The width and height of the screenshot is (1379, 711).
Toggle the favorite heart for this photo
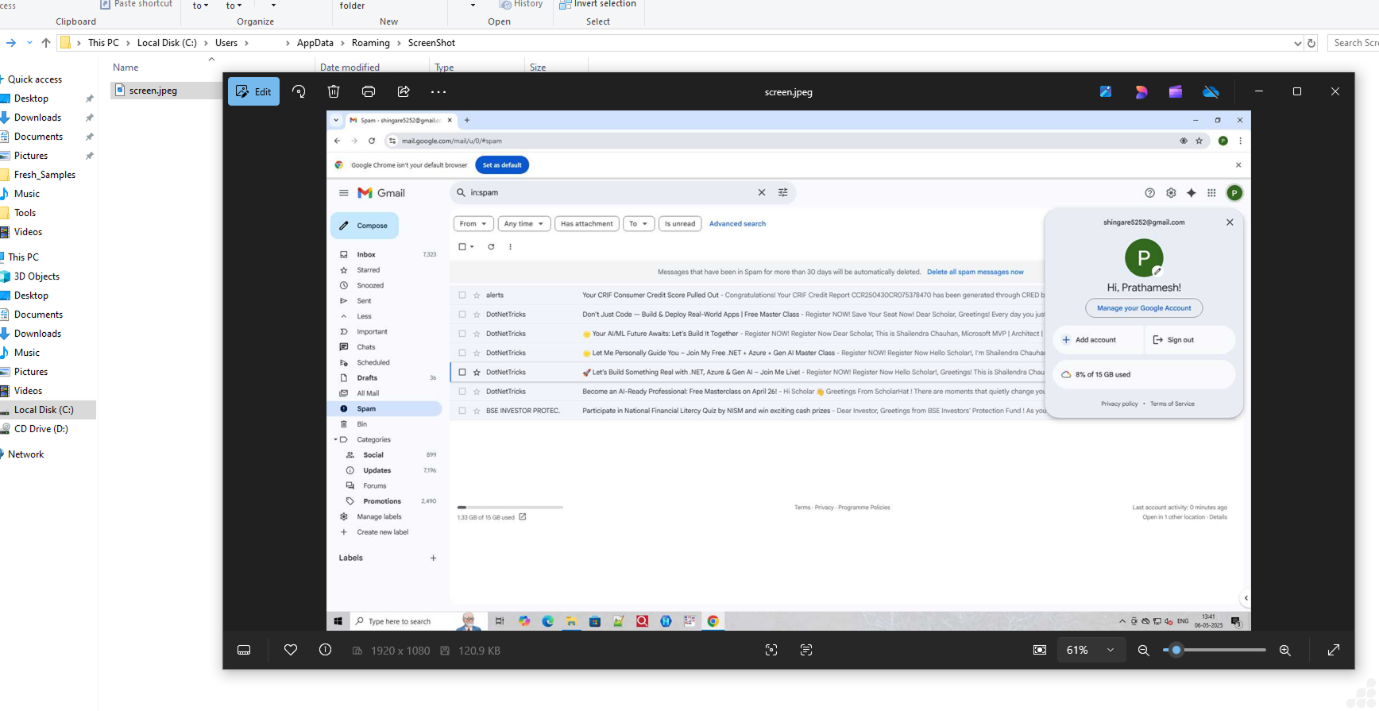290,650
